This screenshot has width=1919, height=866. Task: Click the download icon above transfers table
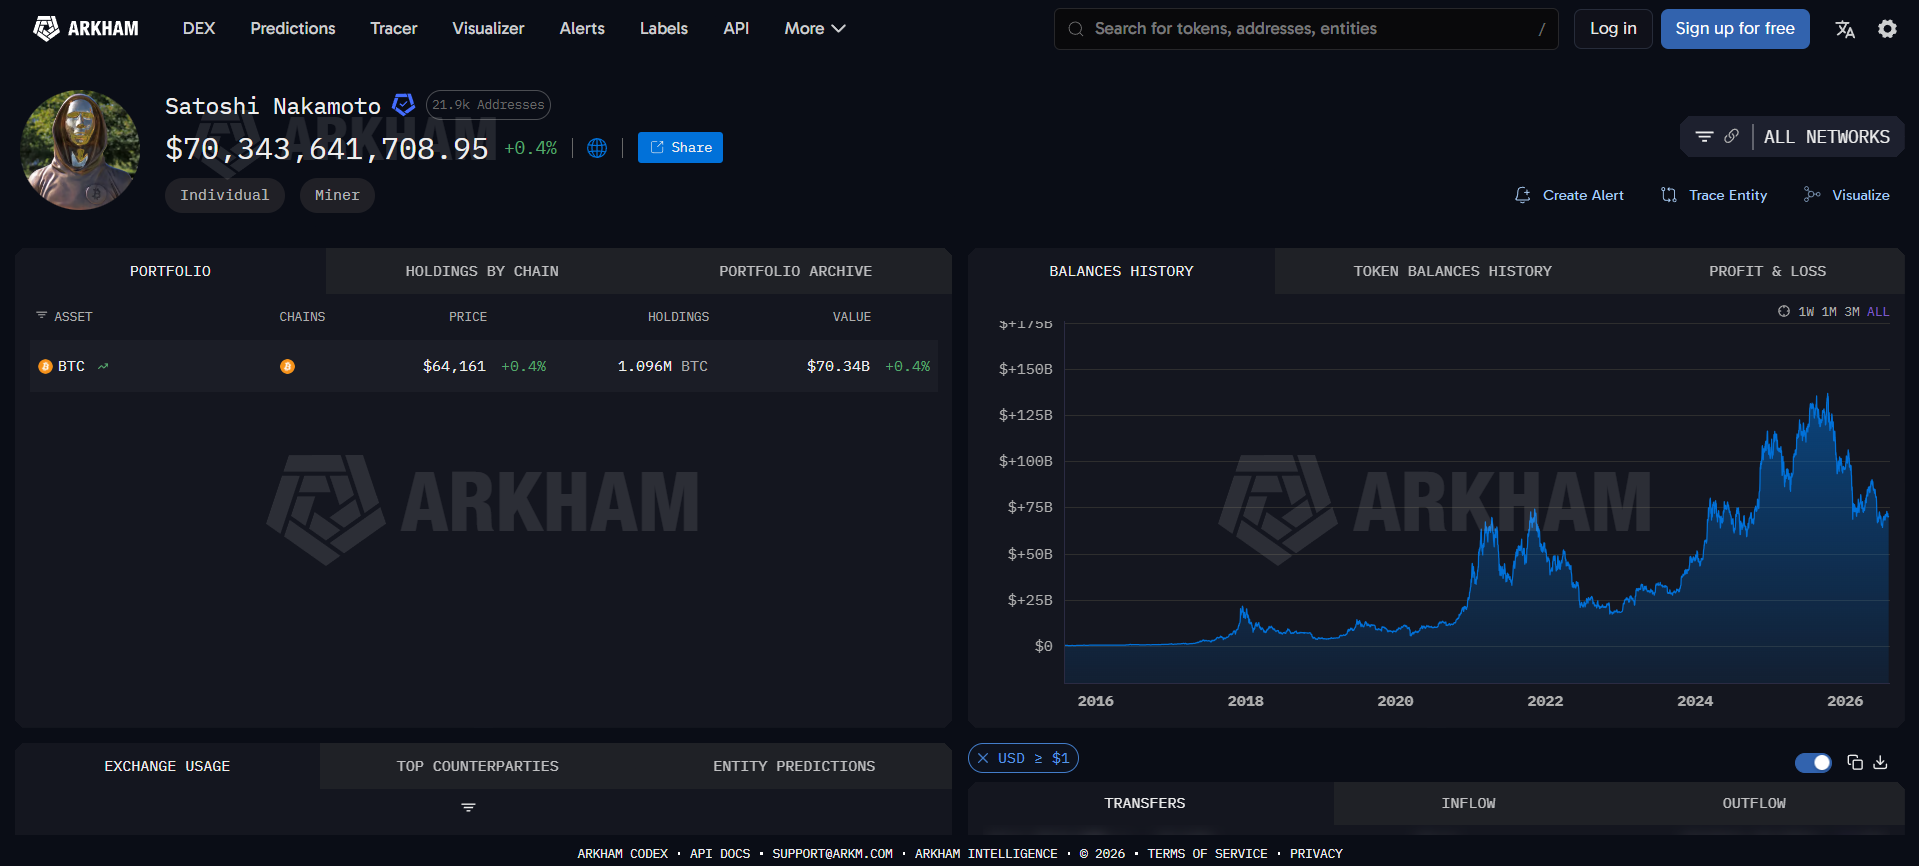click(1880, 762)
